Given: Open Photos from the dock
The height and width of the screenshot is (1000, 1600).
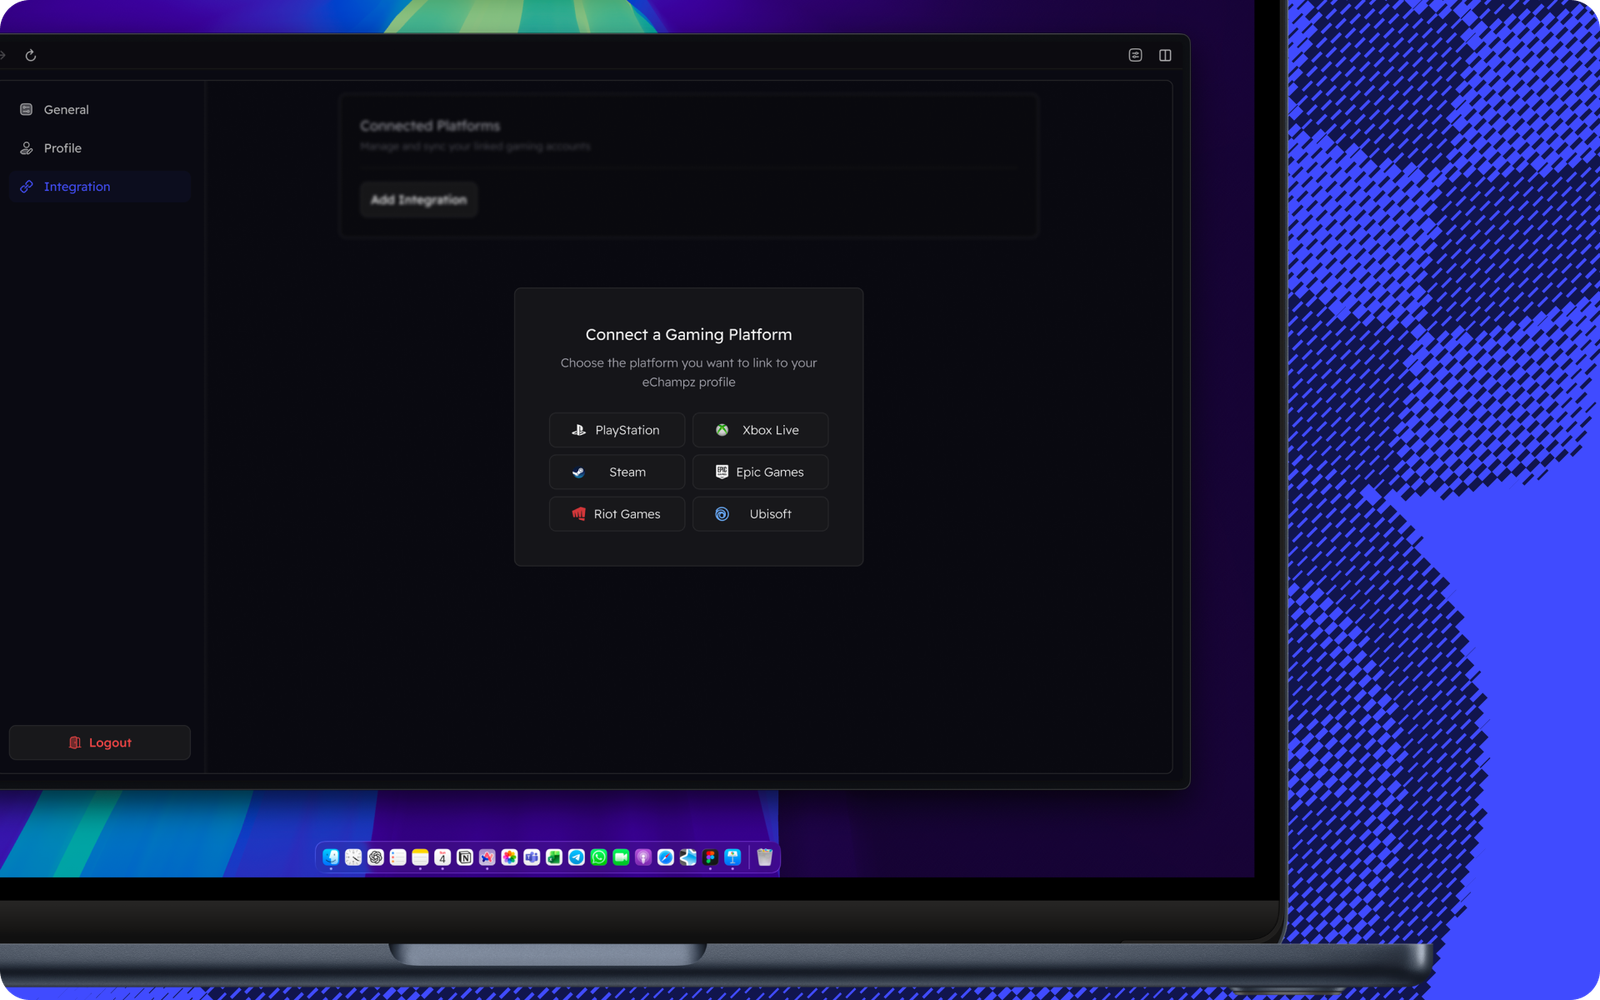Looking at the screenshot, I should pos(509,857).
